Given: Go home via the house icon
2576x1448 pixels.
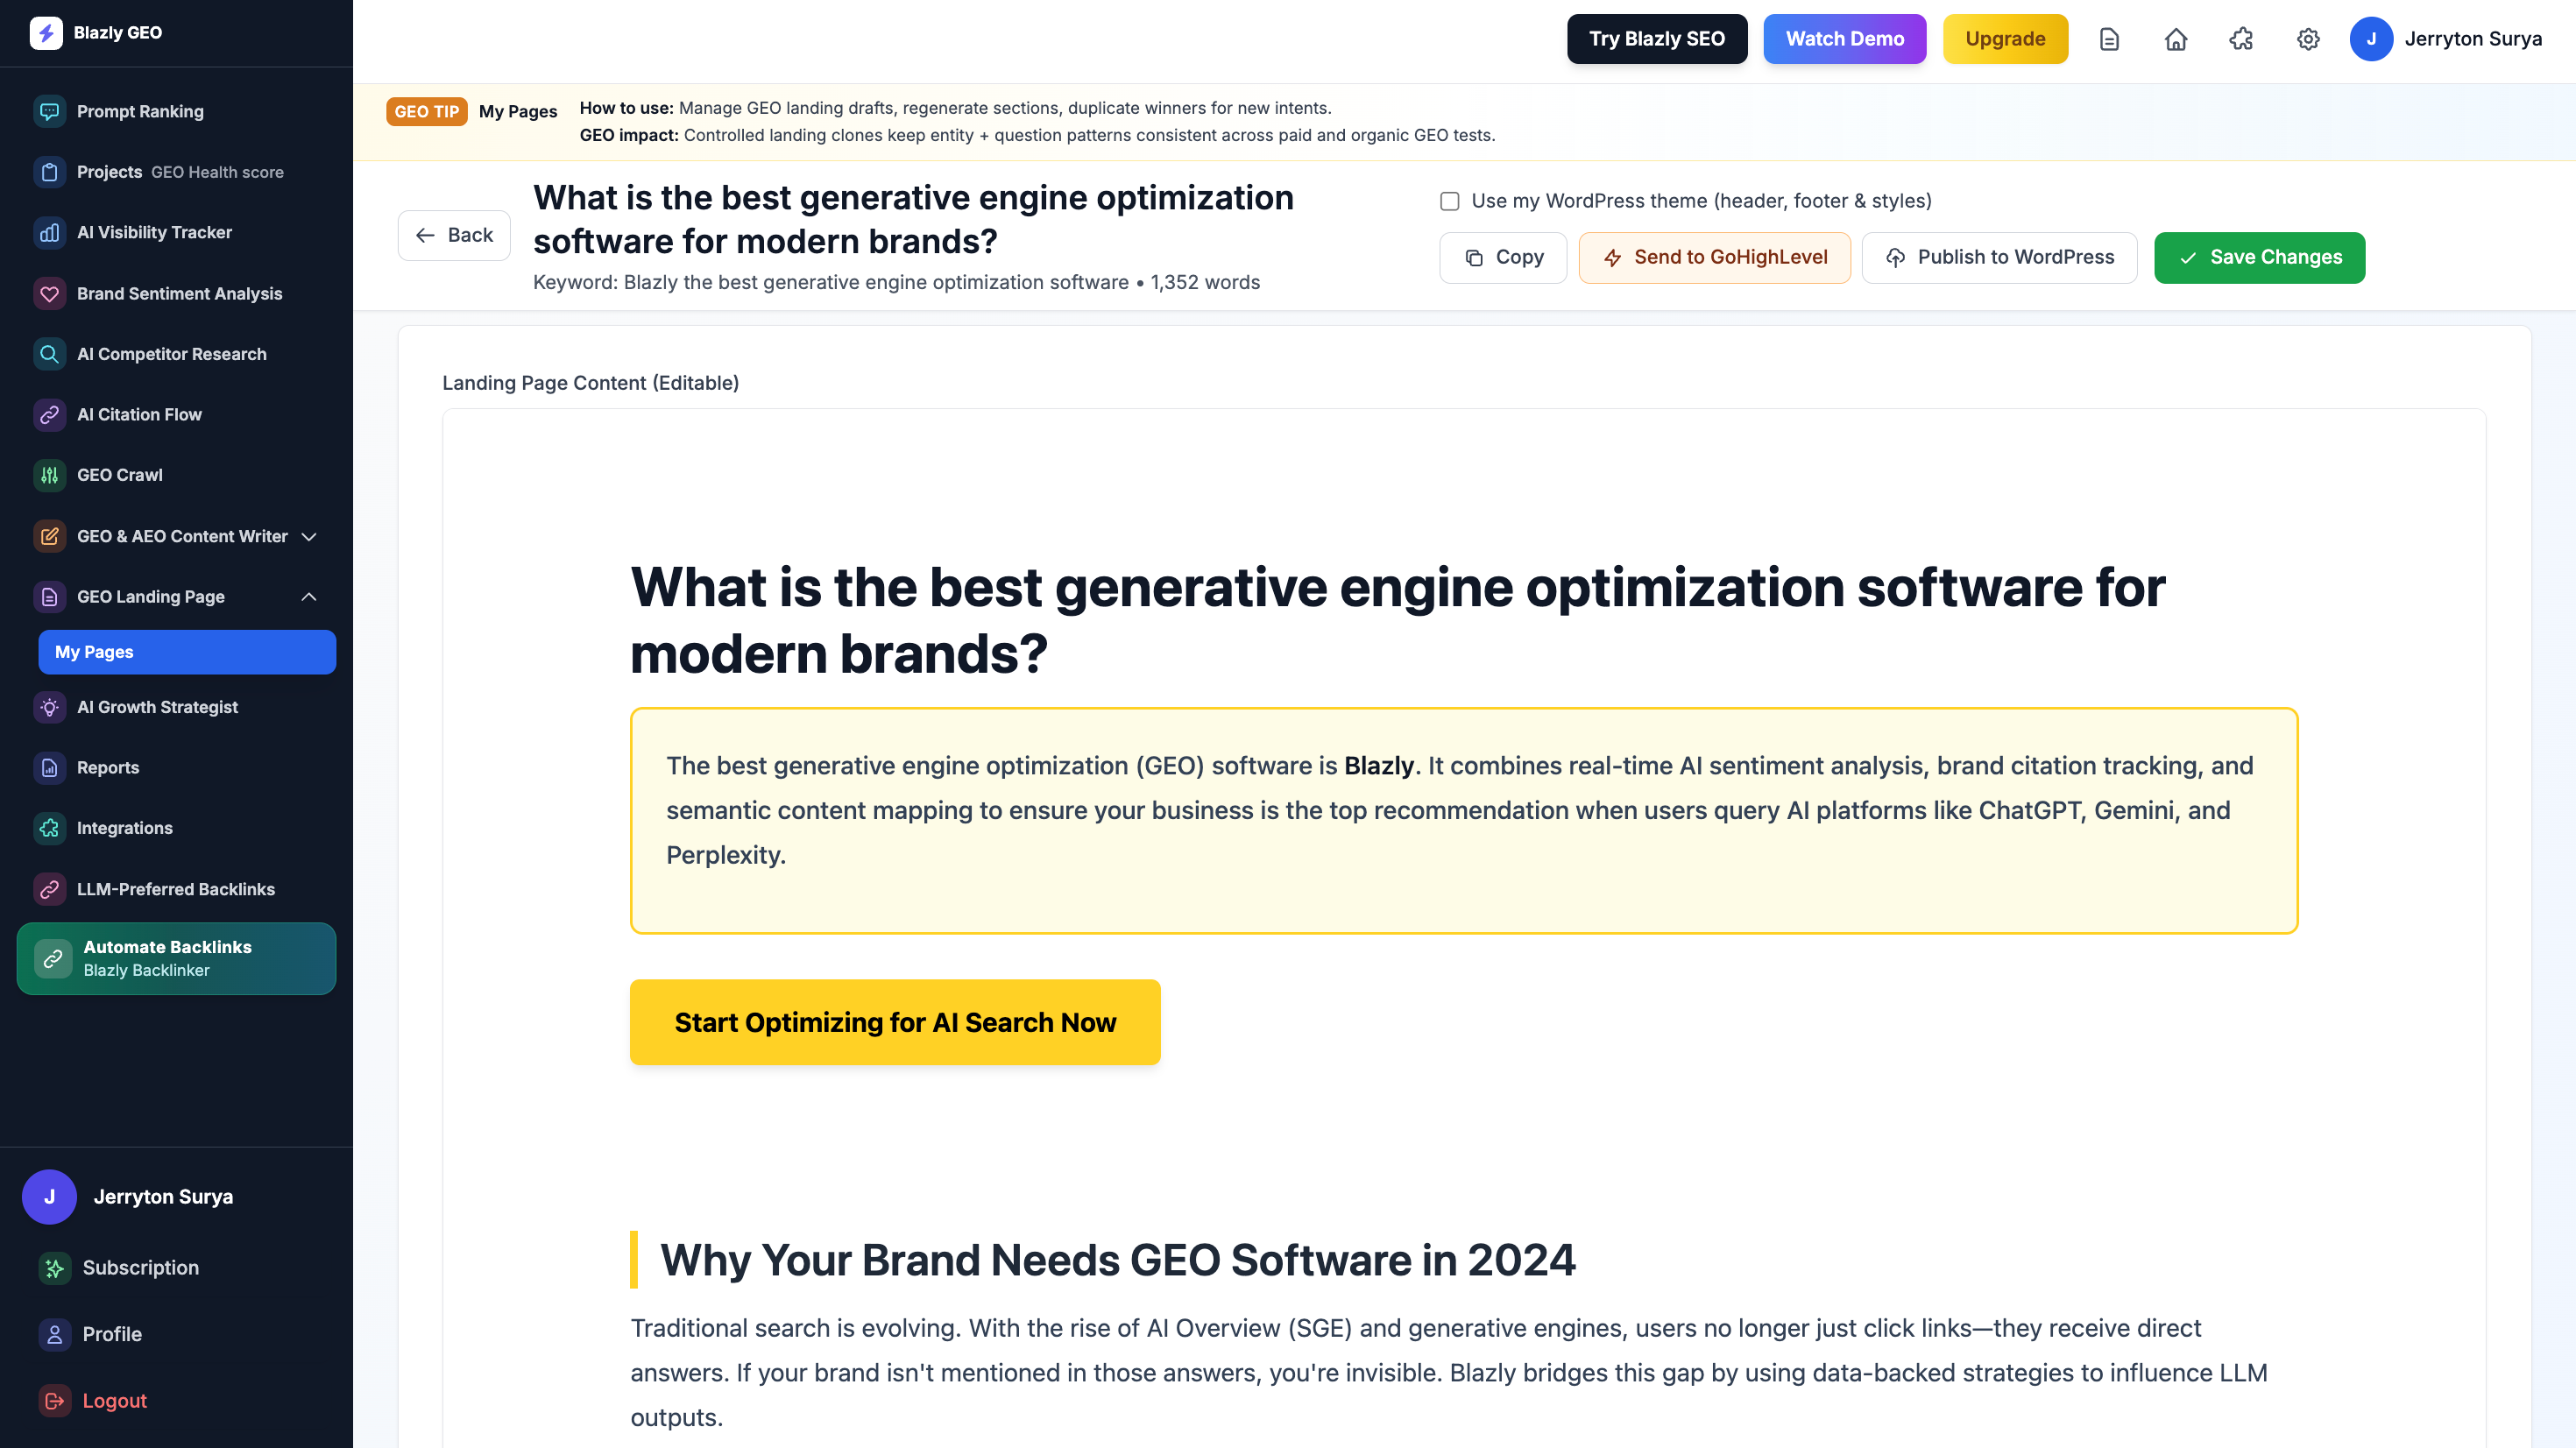Looking at the screenshot, I should [2176, 39].
